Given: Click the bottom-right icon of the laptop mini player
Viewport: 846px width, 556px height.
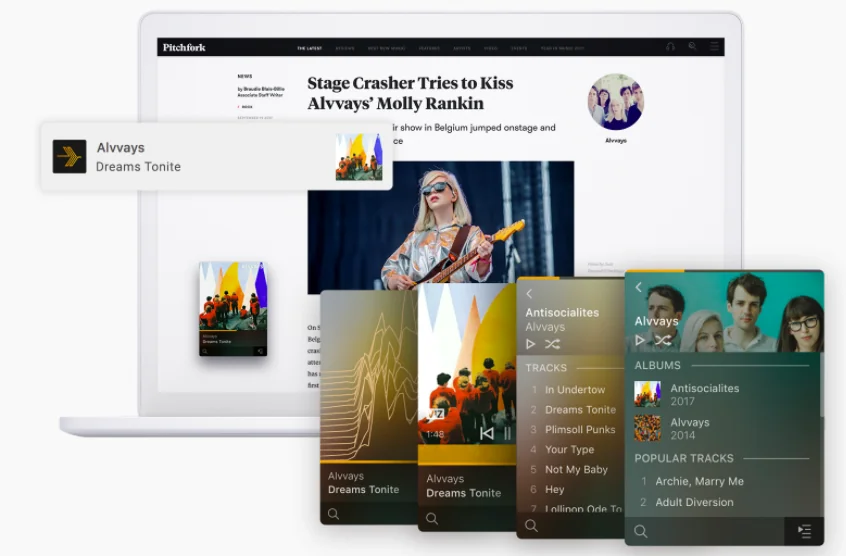Looking at the screenshot, I should 260,351.
